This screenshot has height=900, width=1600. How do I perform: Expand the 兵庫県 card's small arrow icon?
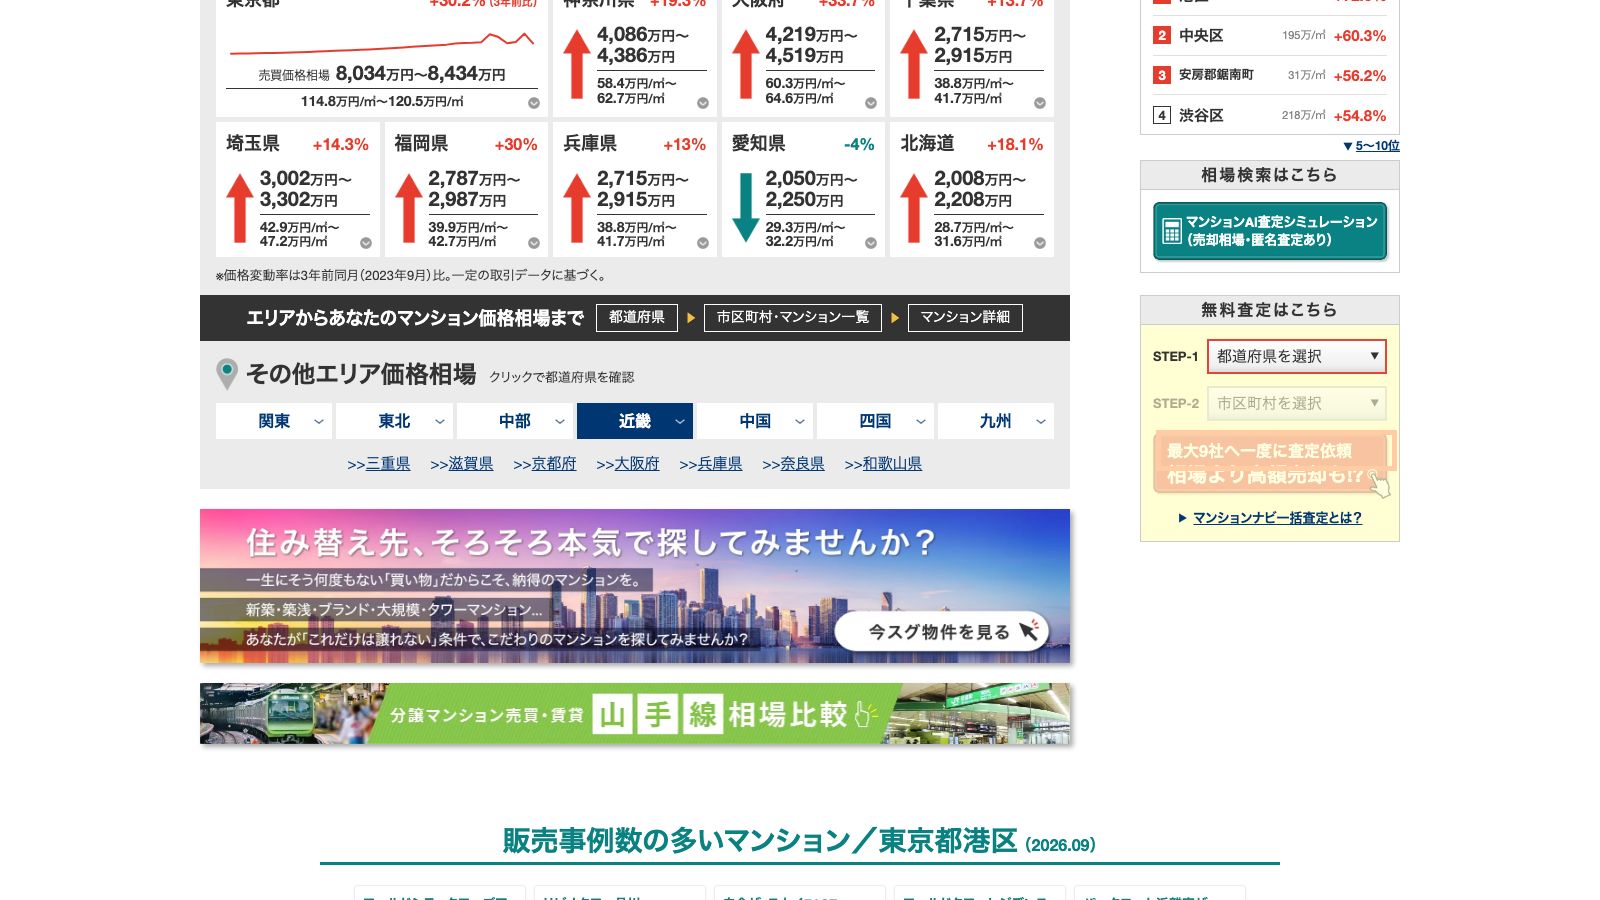pyautogui.click(x=703, y=243)
